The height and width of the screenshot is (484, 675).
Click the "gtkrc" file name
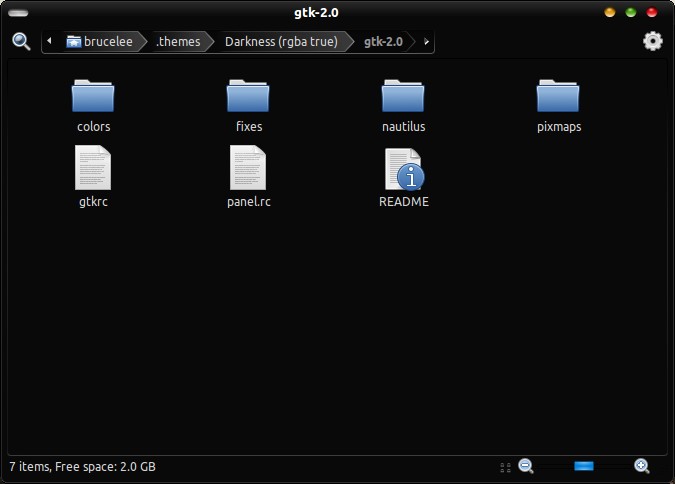pos(93,202)
